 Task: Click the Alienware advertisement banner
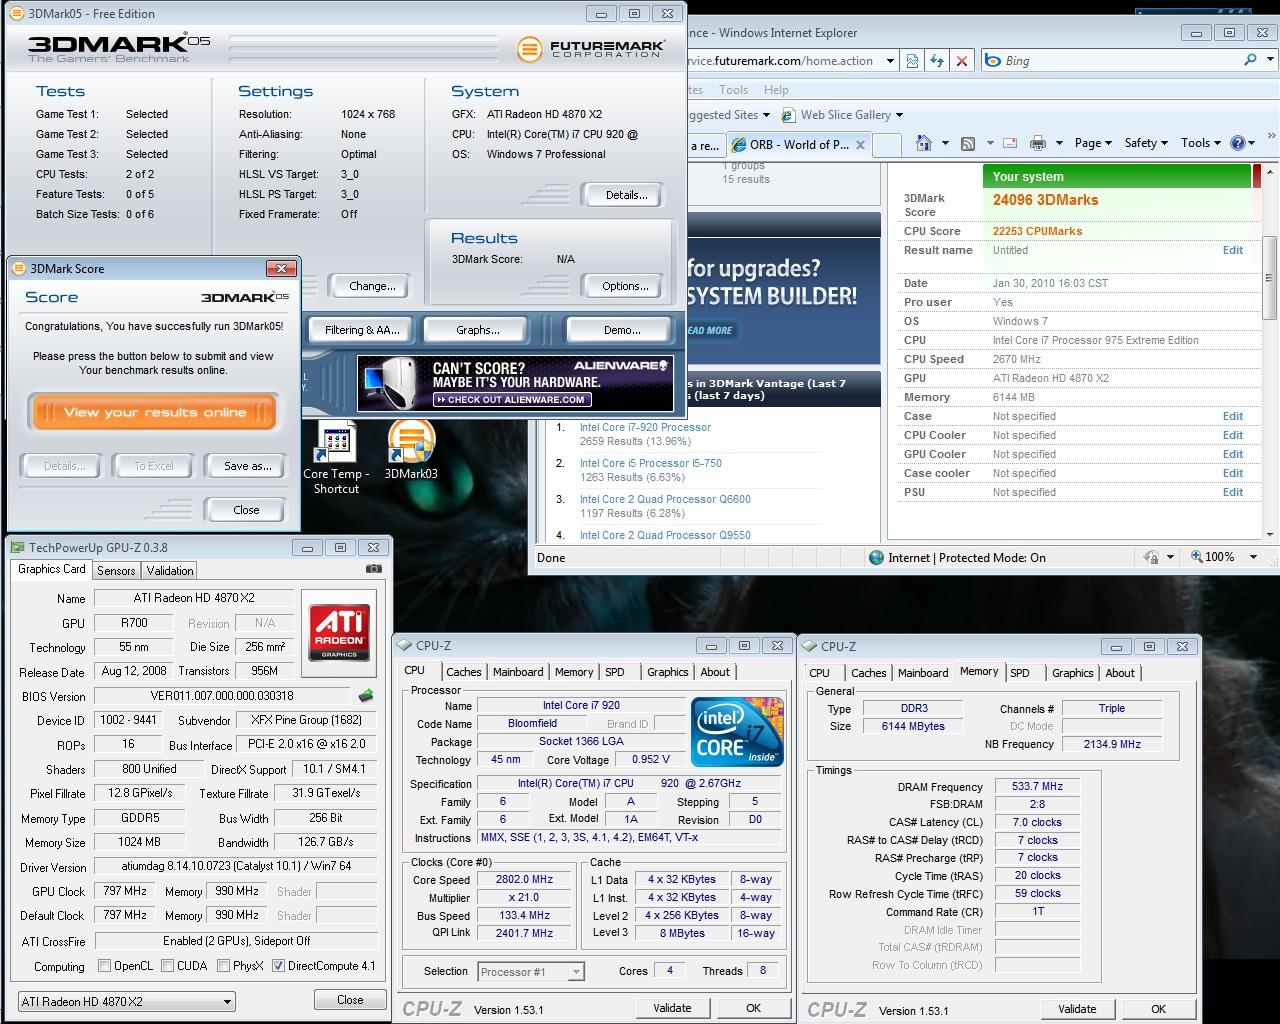coord(515,383)
